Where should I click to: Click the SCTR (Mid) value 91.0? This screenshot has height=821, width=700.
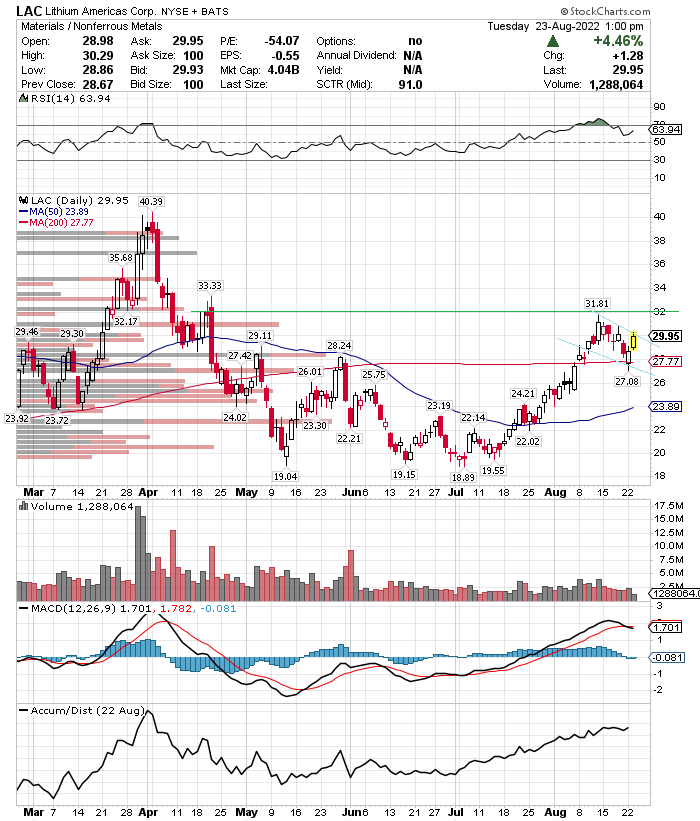(410, 84)
